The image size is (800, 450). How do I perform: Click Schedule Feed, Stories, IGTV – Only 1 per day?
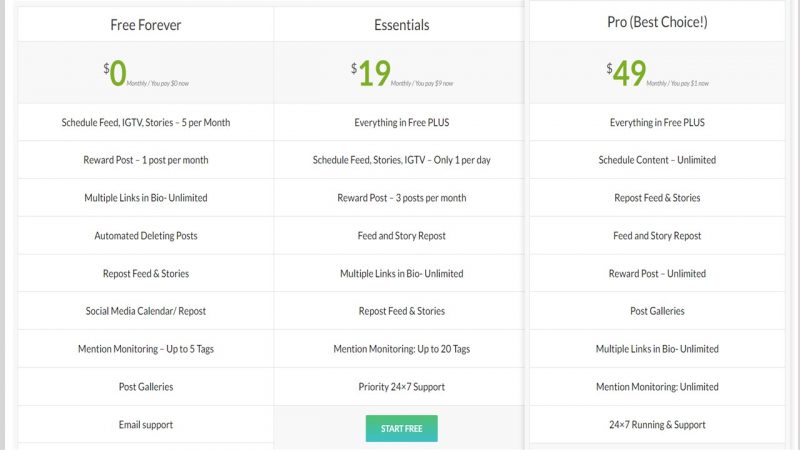tap(402, 160)
